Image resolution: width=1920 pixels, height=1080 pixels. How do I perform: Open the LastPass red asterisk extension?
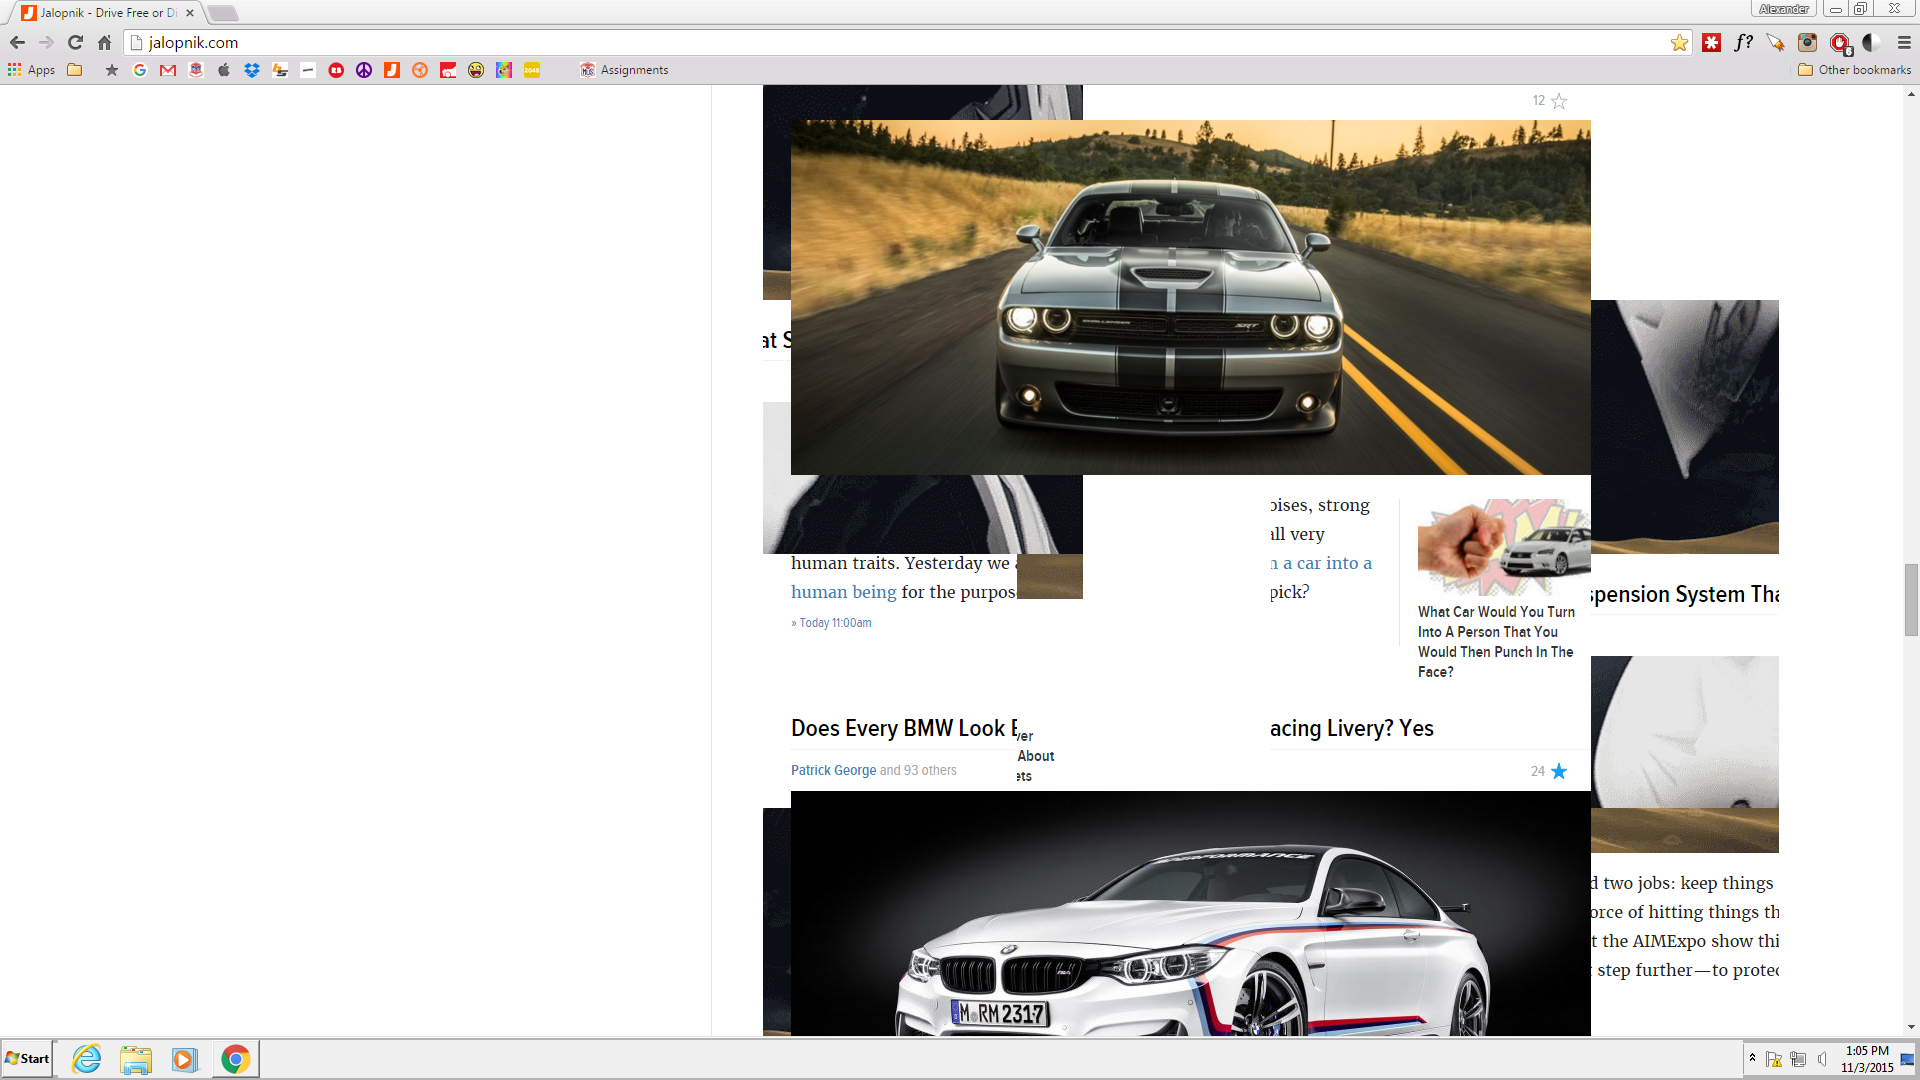(1712, 42)
